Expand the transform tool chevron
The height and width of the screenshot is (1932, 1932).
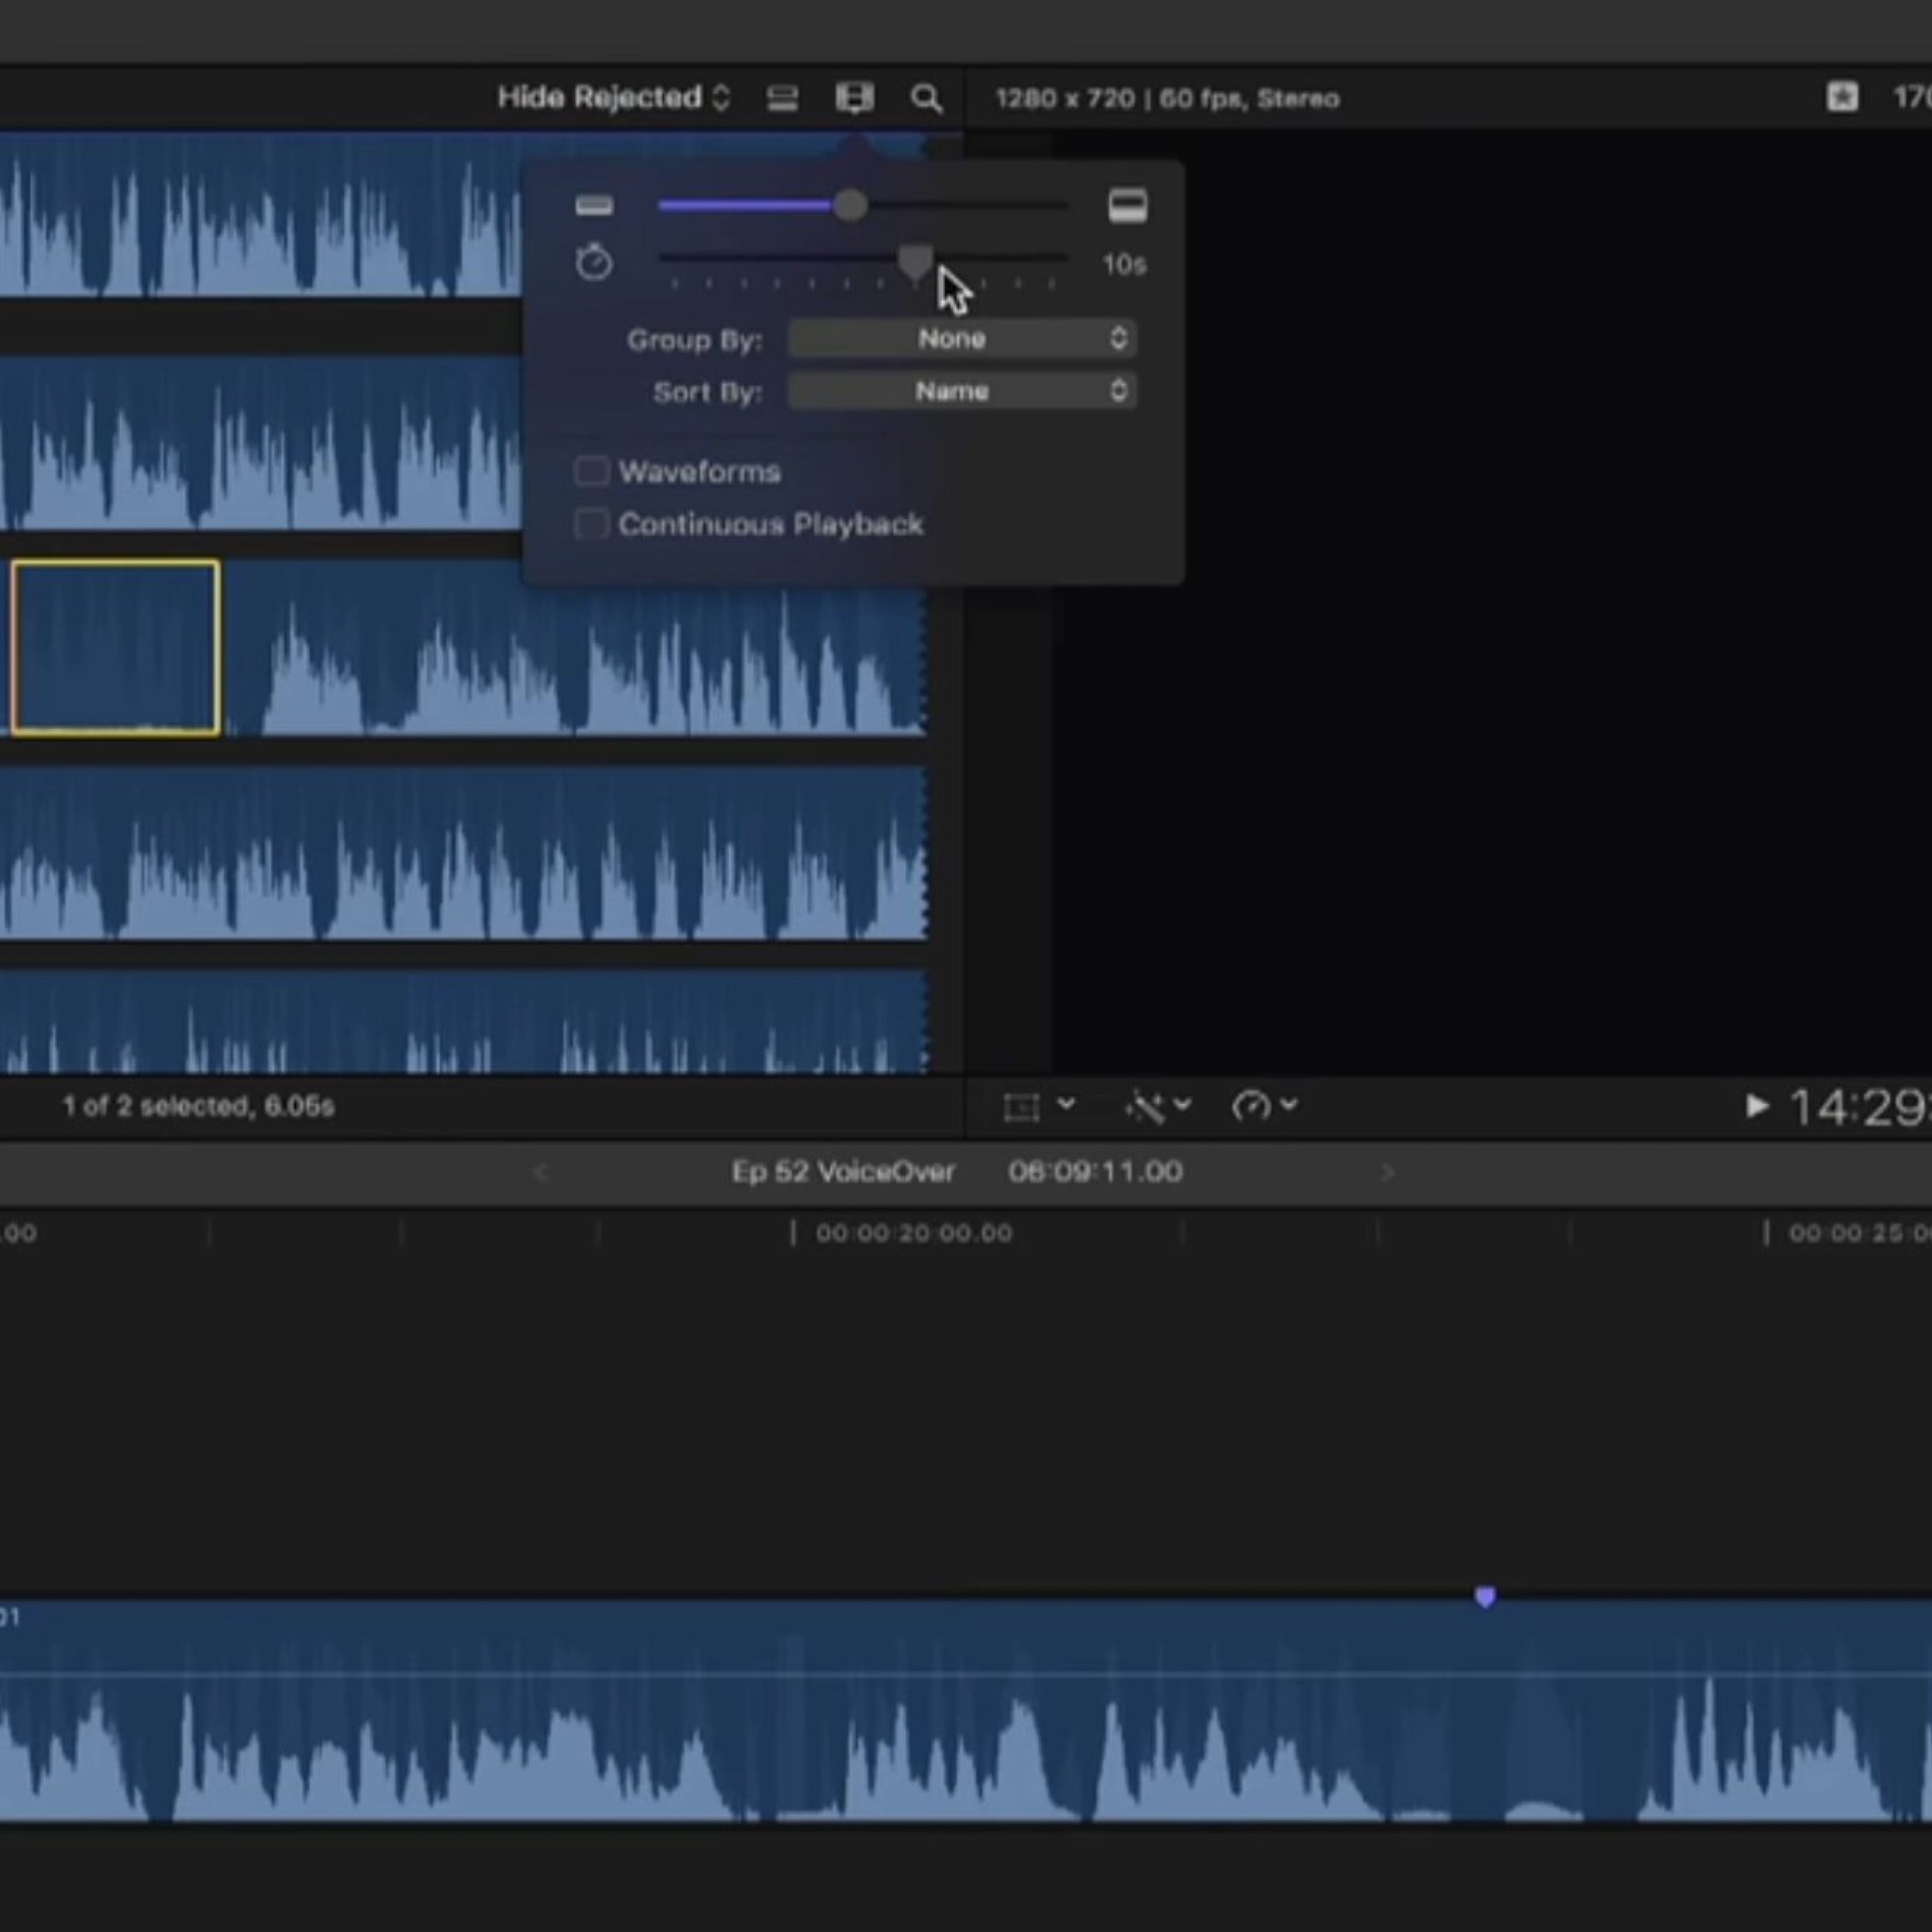click(x=1066, y=1104)
